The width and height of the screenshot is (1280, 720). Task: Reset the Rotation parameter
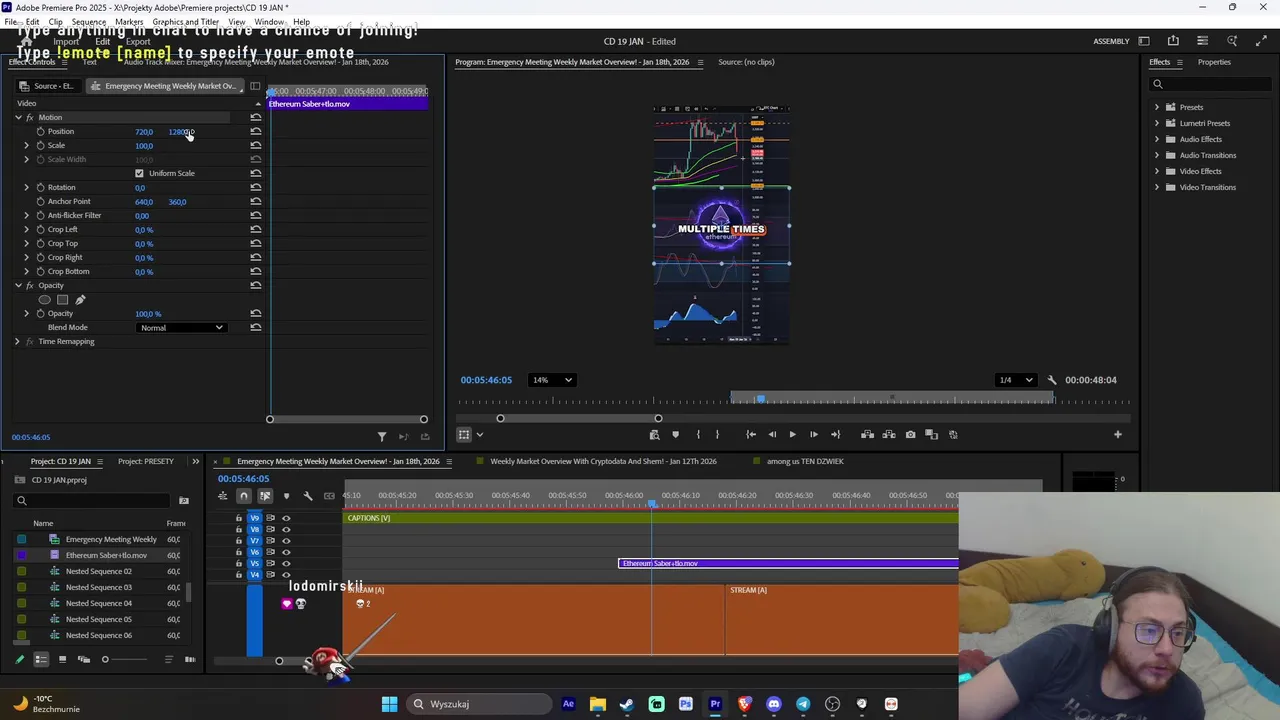click(x=256, y=188)
